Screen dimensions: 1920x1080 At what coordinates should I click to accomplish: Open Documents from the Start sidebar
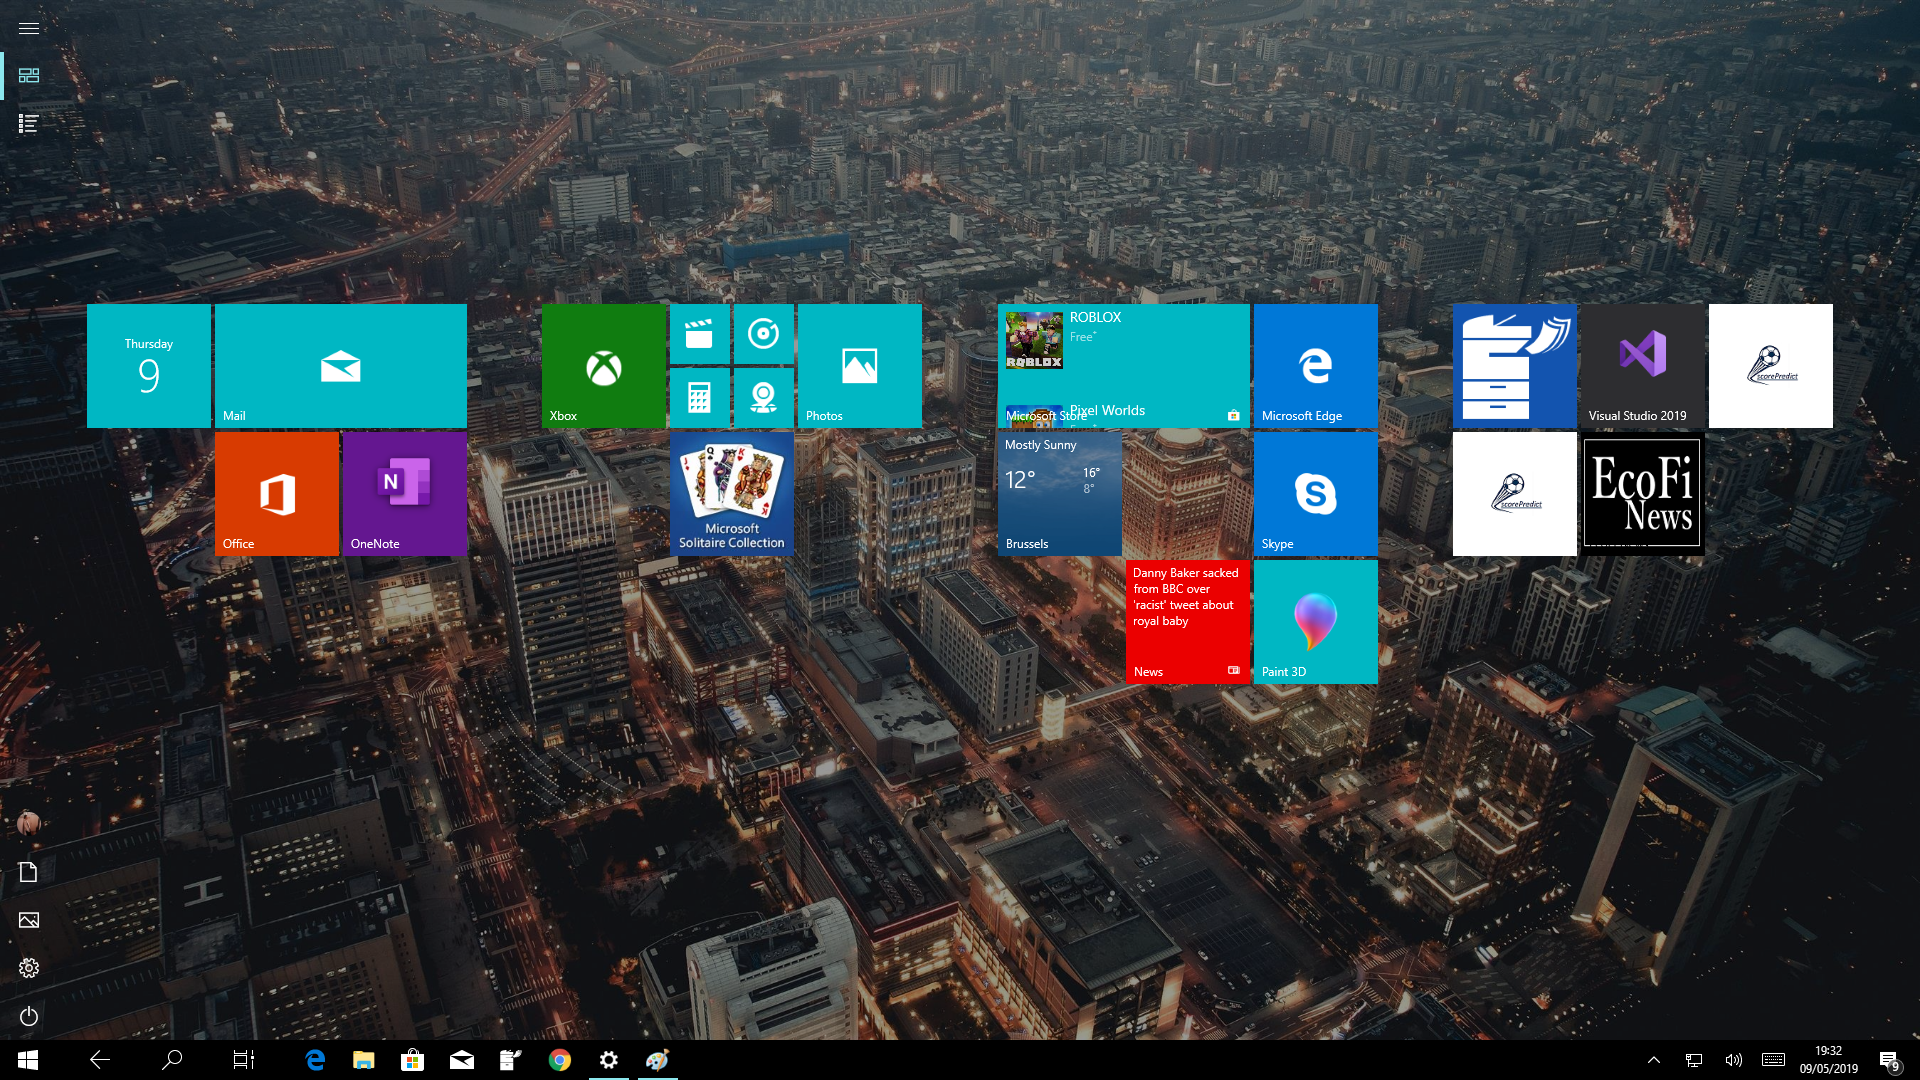tap(29, 872)
